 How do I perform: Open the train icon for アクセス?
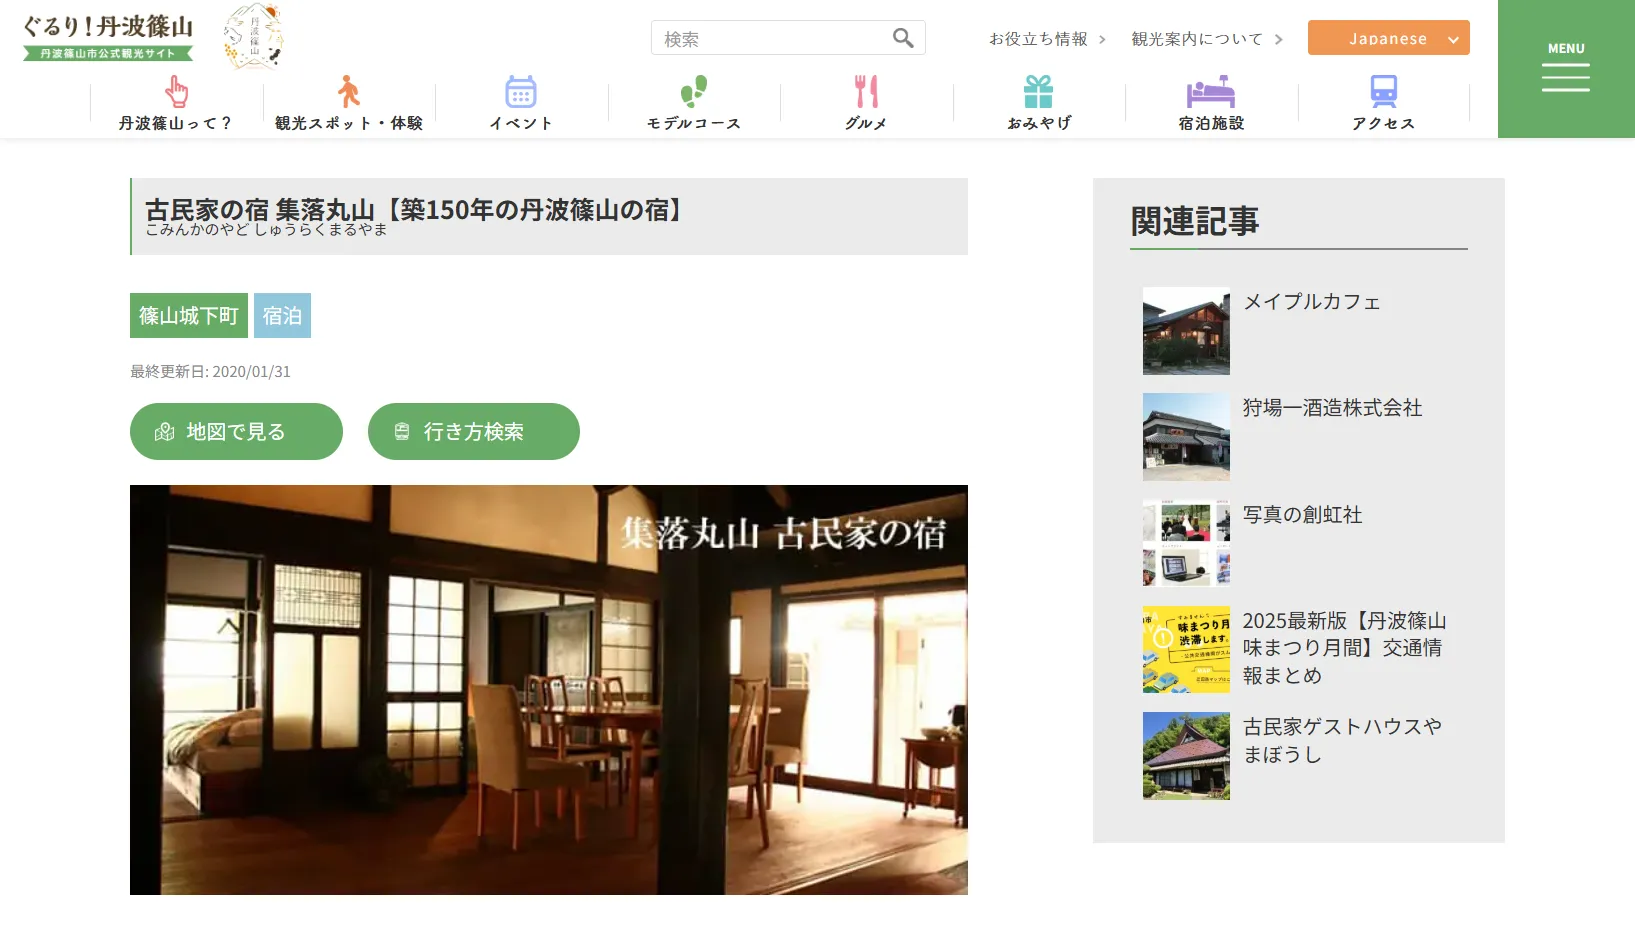coord(1383,92)
